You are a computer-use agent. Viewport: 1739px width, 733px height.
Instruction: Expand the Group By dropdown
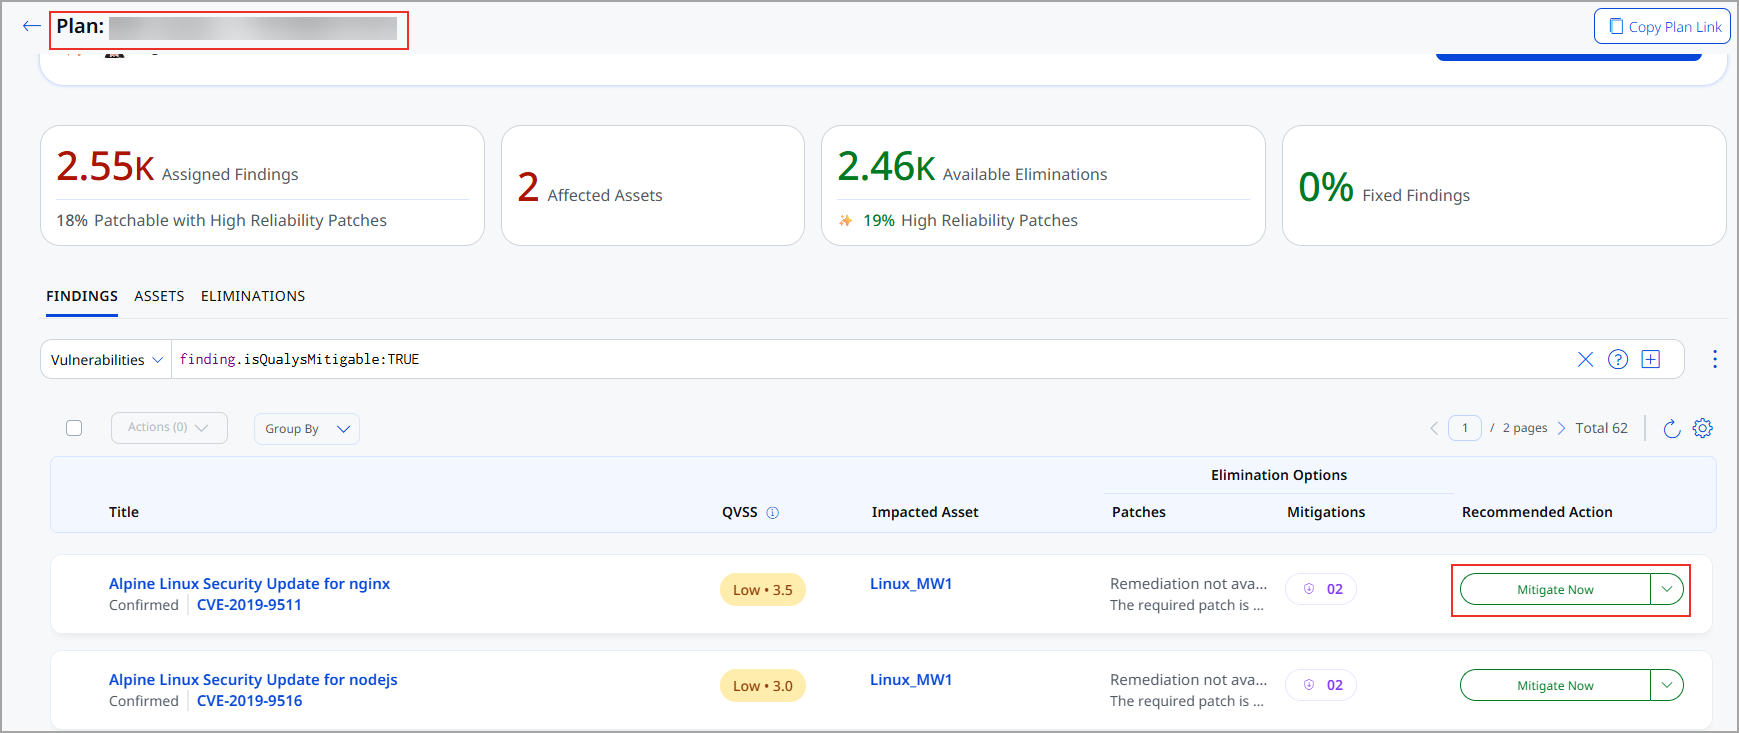306,429
